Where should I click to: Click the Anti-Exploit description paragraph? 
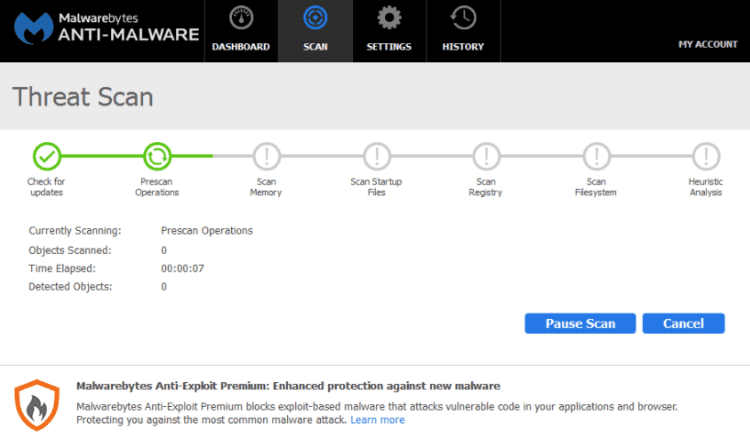(x=377, y=413)
